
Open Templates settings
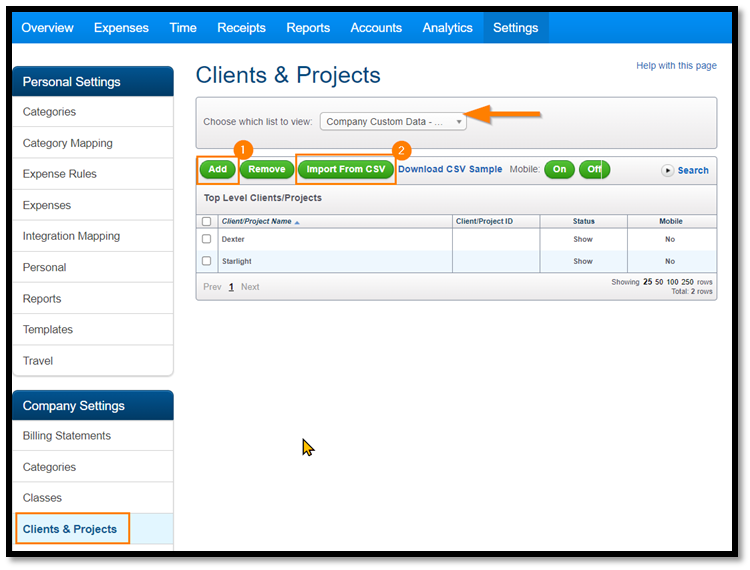pos(93,329)
